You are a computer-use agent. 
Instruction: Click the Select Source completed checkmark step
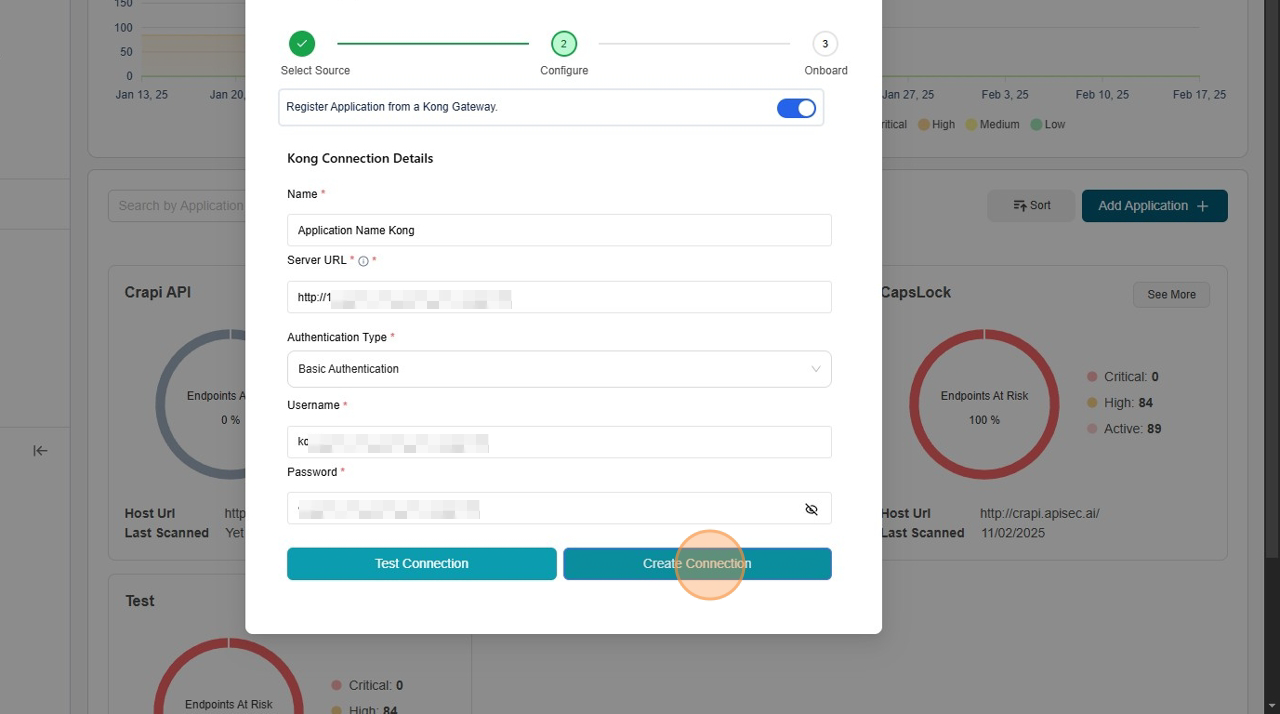[302, 44]
